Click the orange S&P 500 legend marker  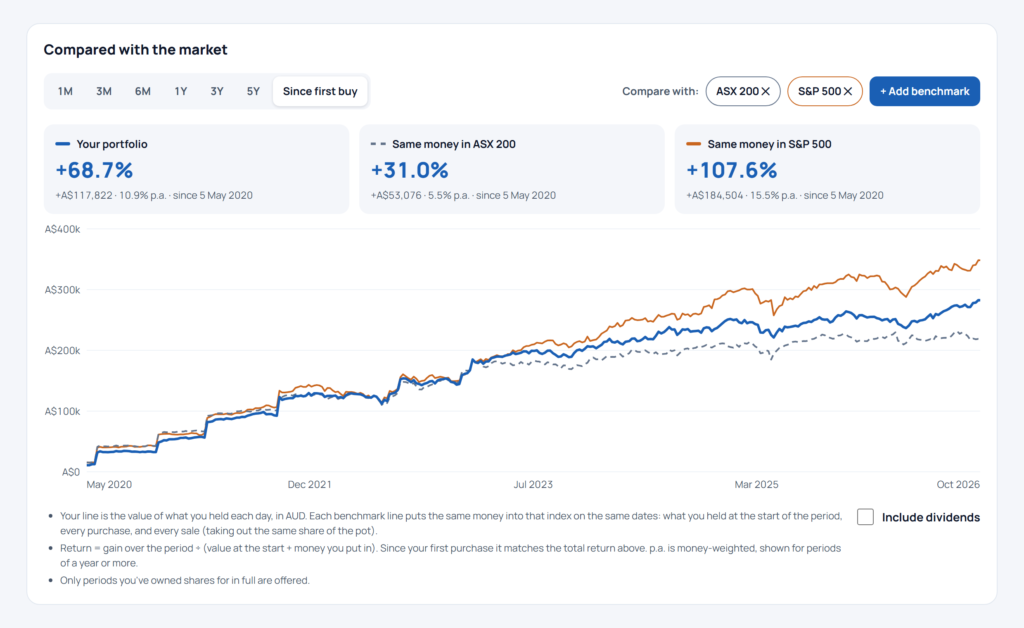pos(694,144)
